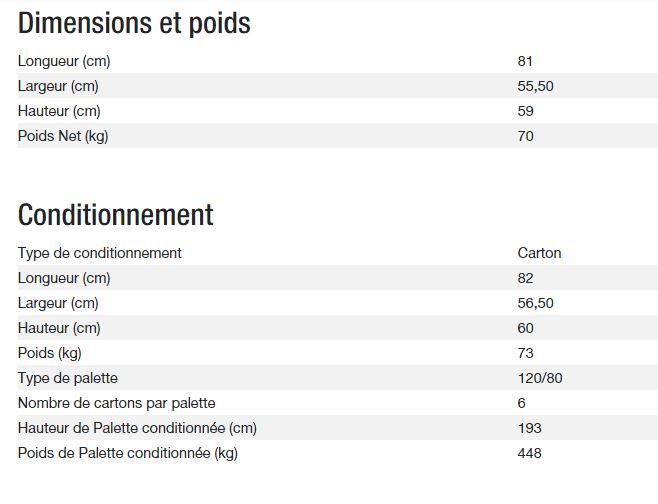Select the product height value 59
The height and width of the screenshot is (504, 658).
point(526,111)
